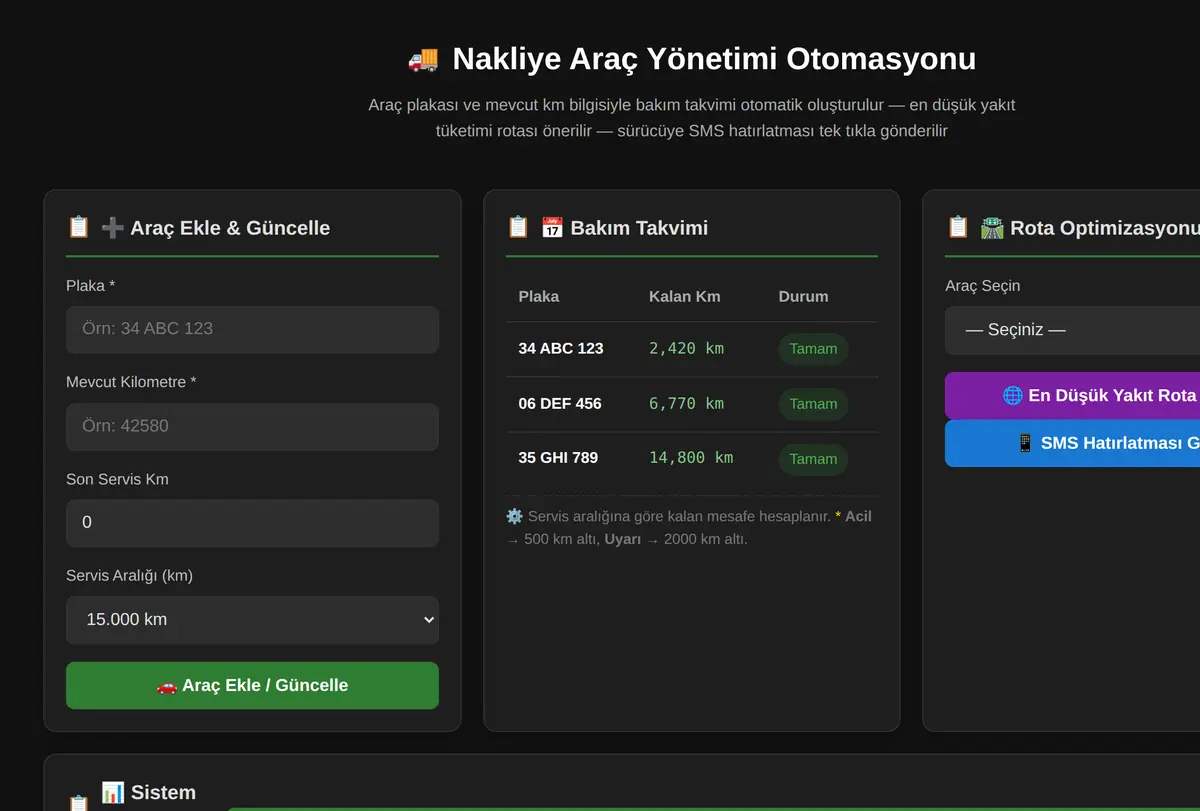Click the Son Servis Km field
The image size is (1200, 811).
[252, 522]
